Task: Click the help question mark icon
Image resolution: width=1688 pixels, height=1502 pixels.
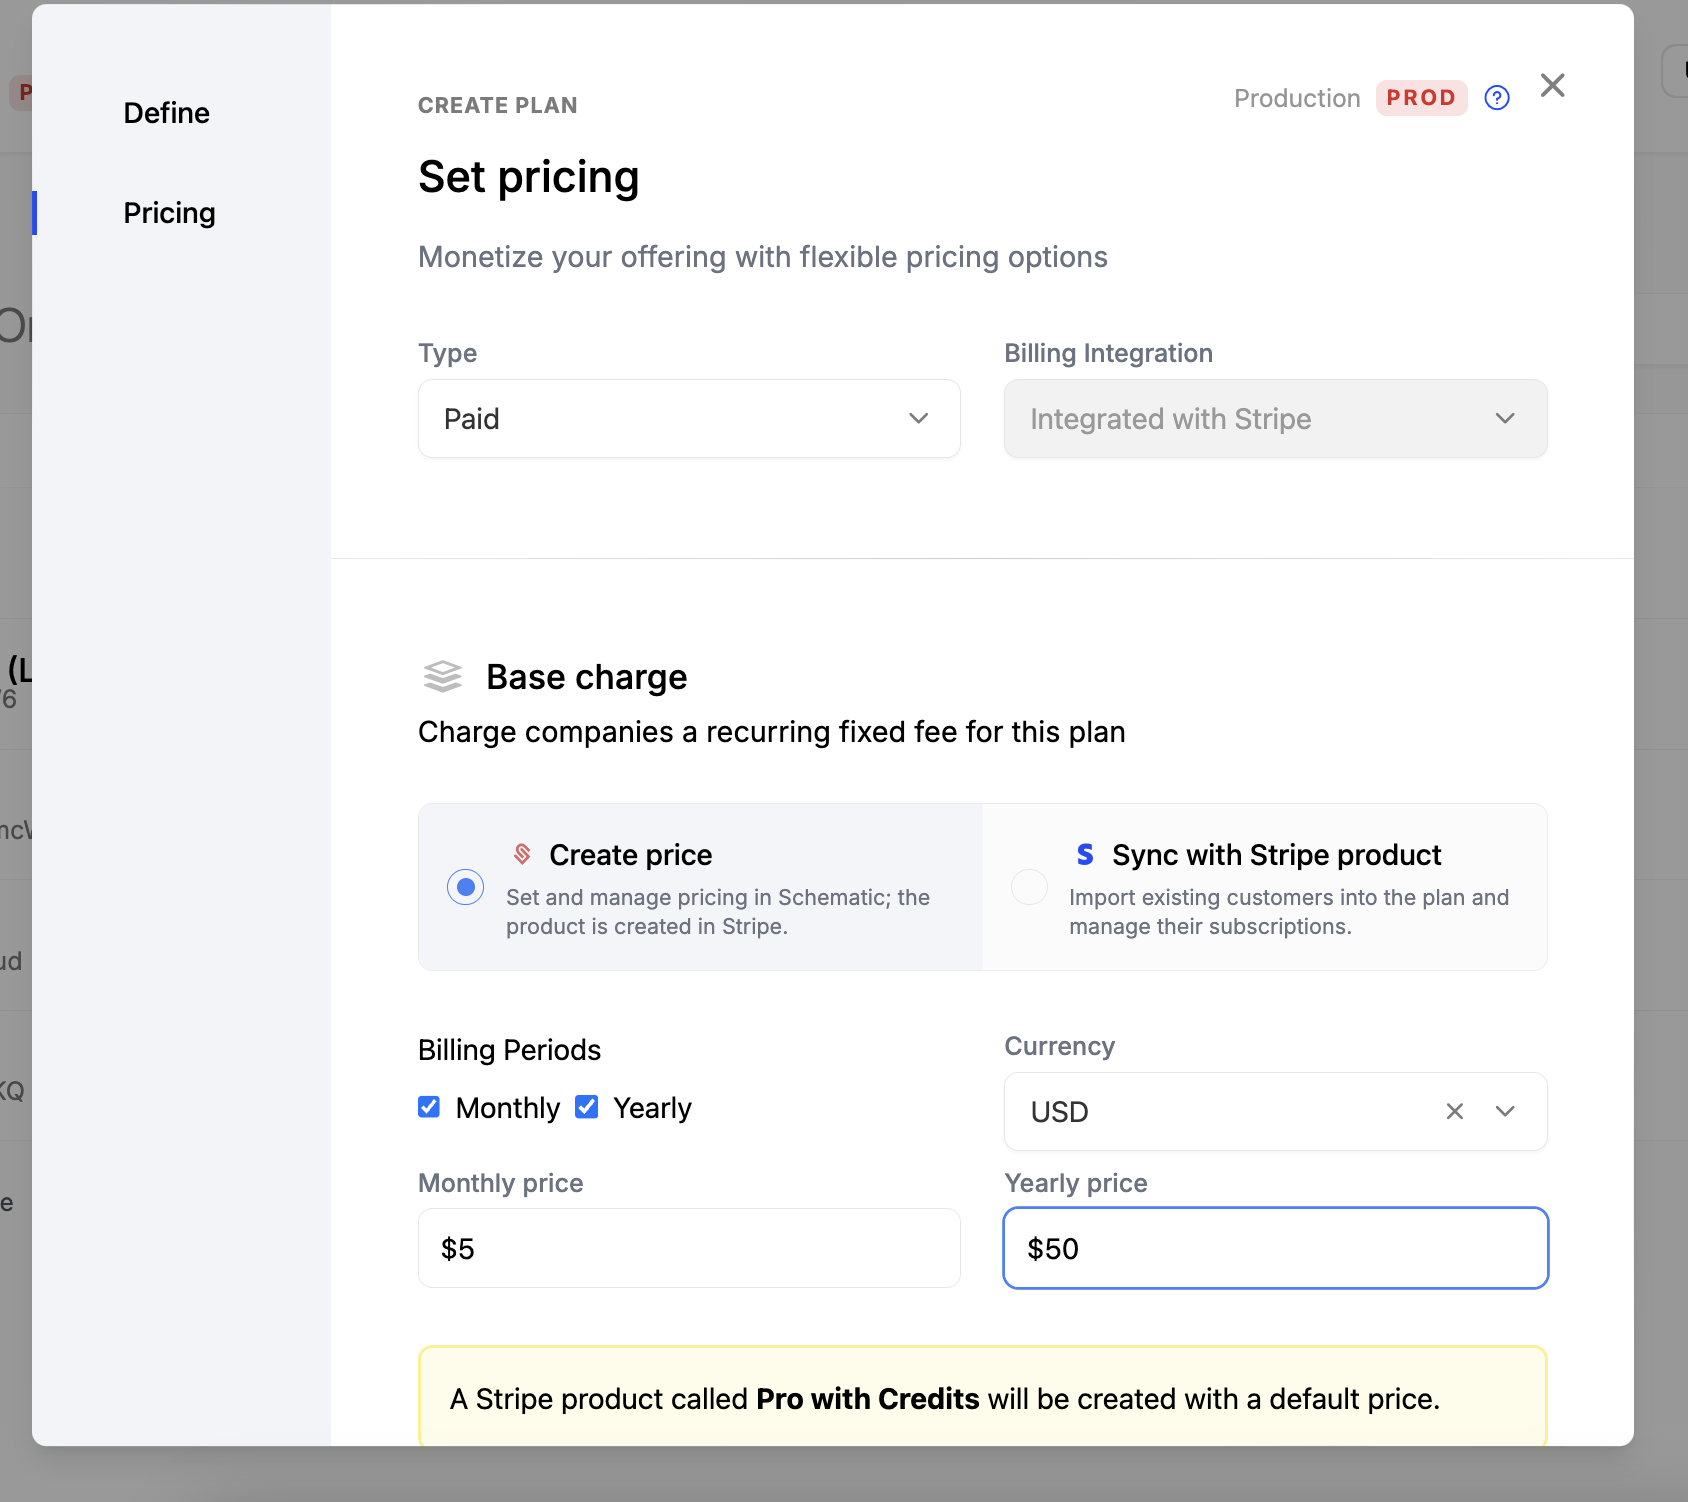Action: point(1497,98)
